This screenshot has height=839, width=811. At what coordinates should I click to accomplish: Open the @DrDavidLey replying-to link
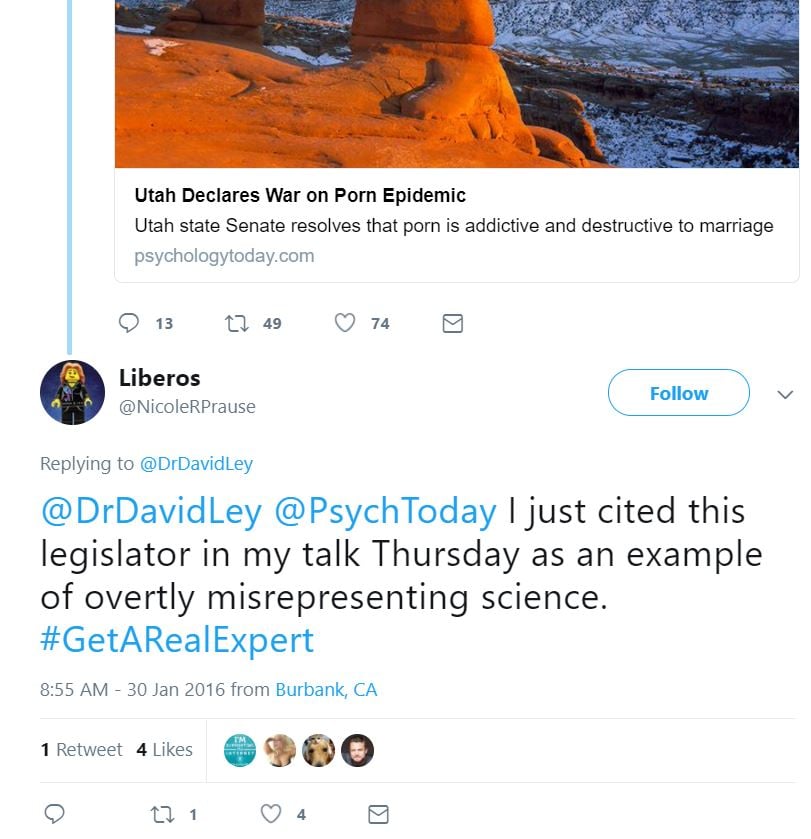tap(196, 464)
